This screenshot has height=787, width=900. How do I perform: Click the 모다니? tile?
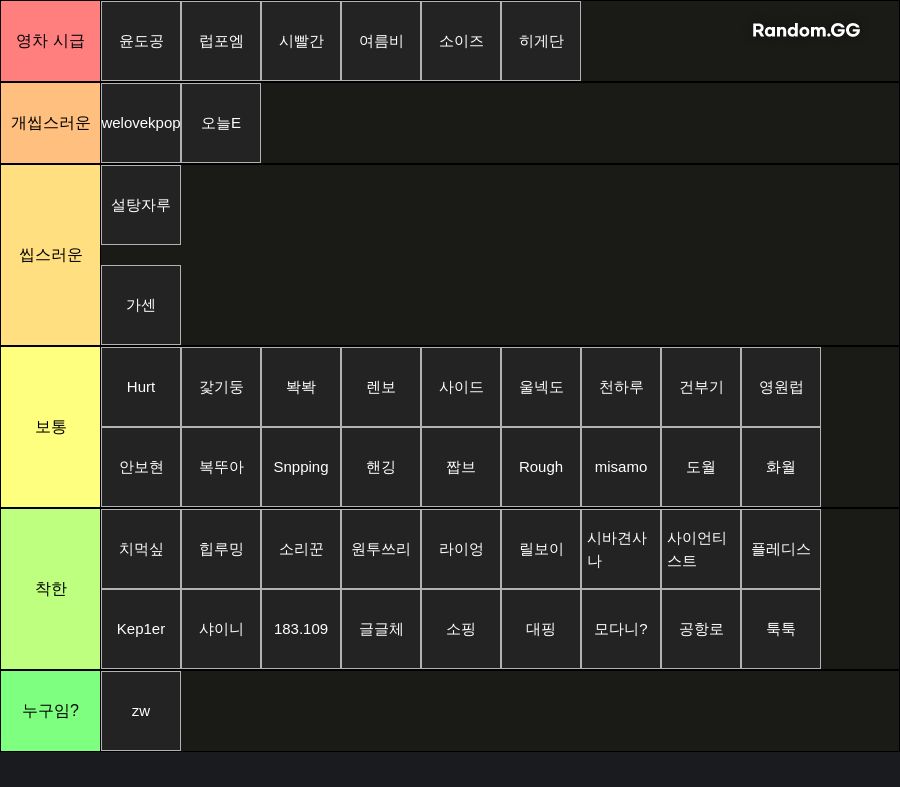tap(621, 629)
